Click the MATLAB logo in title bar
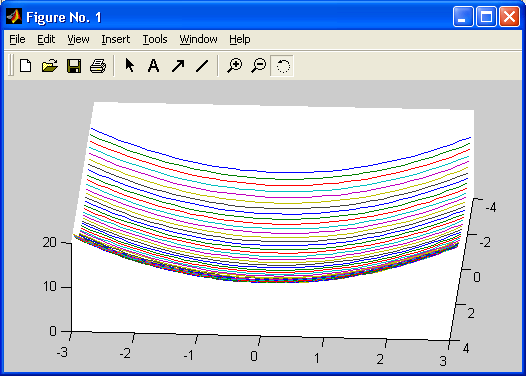The image size is (526, 376). pos(14,16)
